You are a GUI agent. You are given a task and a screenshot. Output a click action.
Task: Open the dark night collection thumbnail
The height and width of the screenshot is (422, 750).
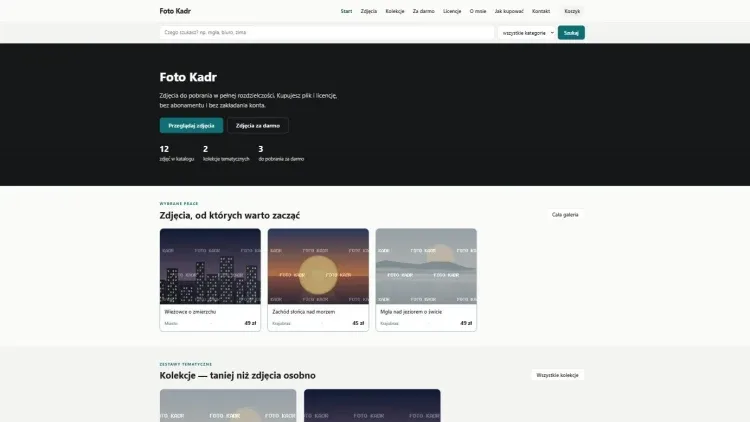372,405
